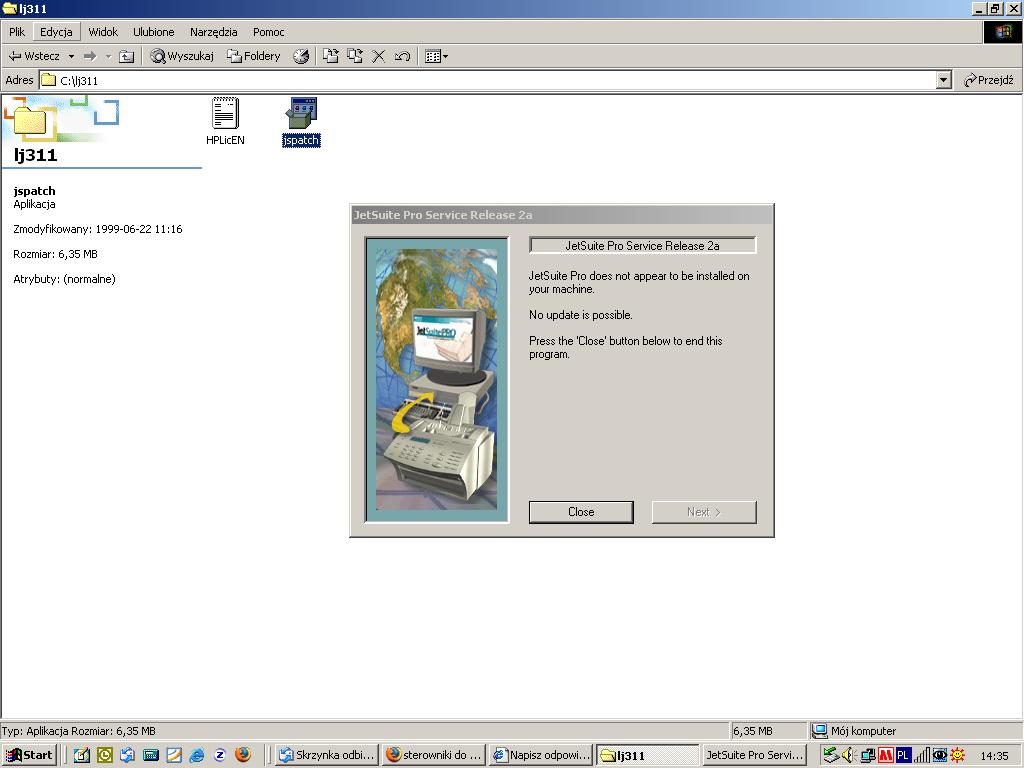
Task: Click the address bar showing C:\lj311
Action: click(x=487, y=80)
